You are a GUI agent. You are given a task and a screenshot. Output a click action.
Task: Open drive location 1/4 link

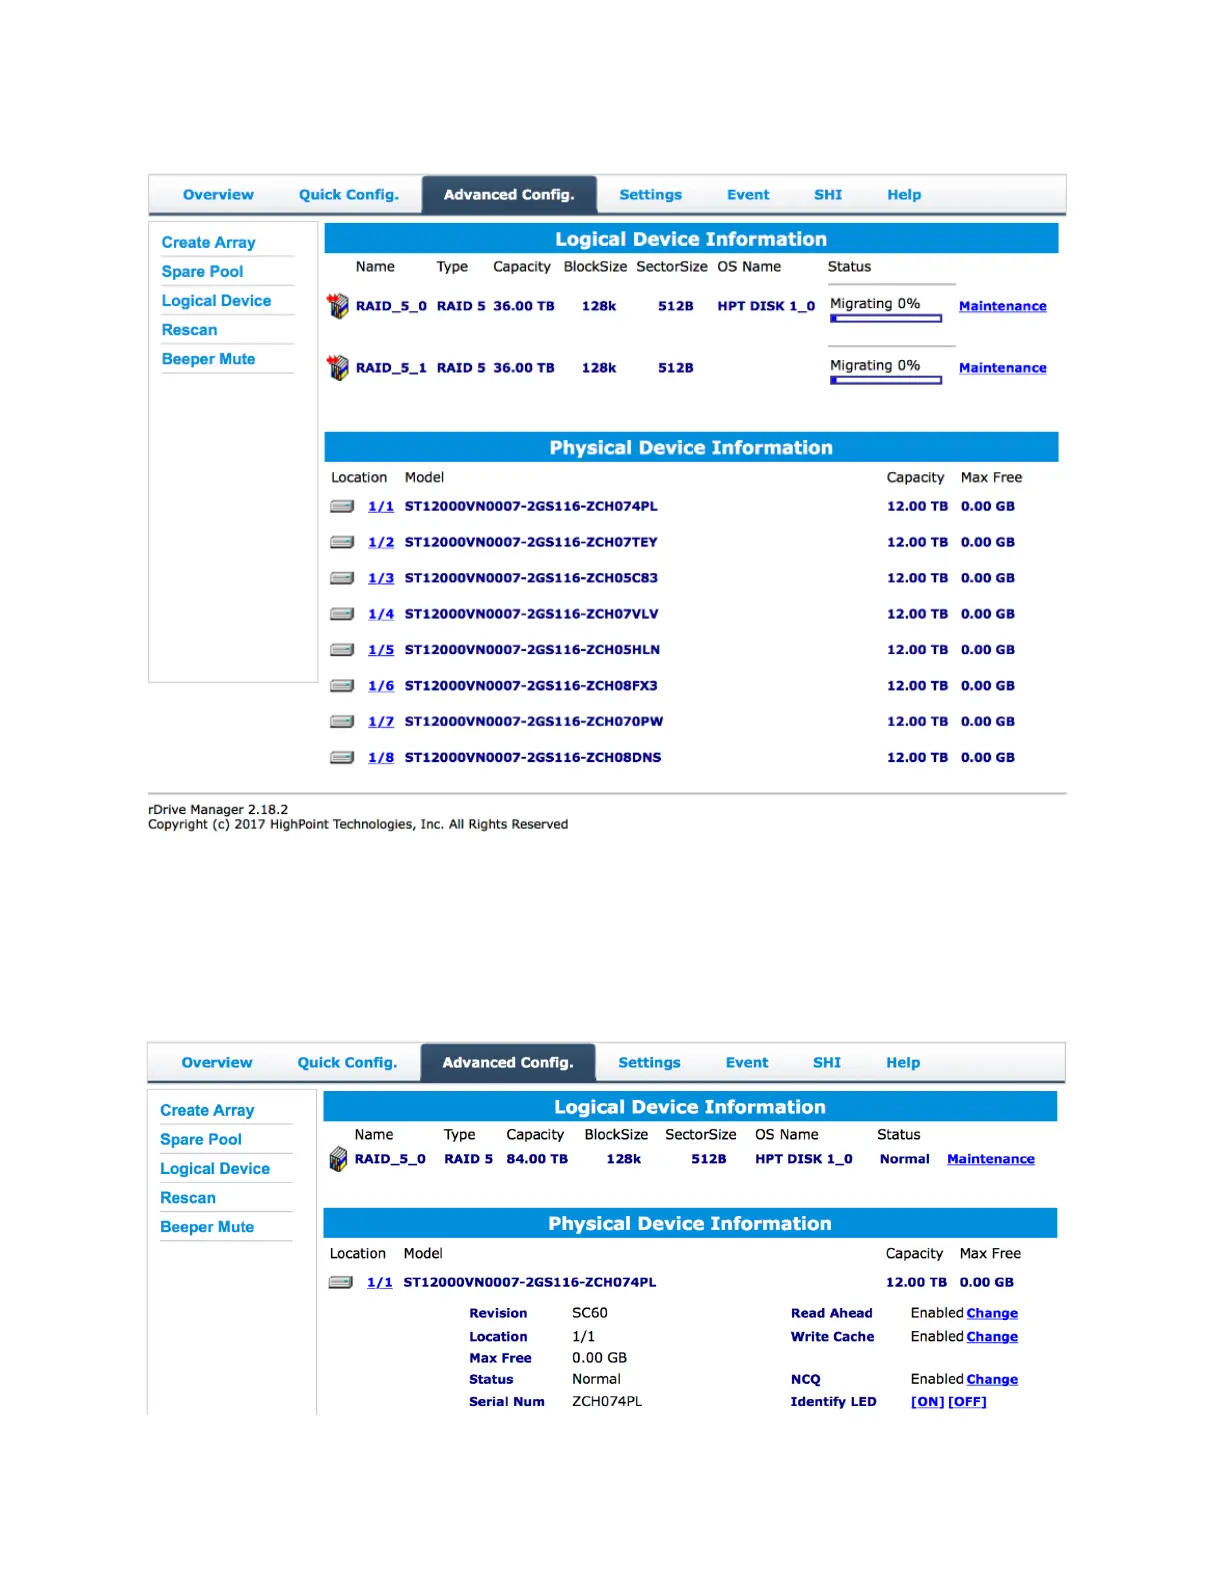pyautogui.click(x=381, y=614)
